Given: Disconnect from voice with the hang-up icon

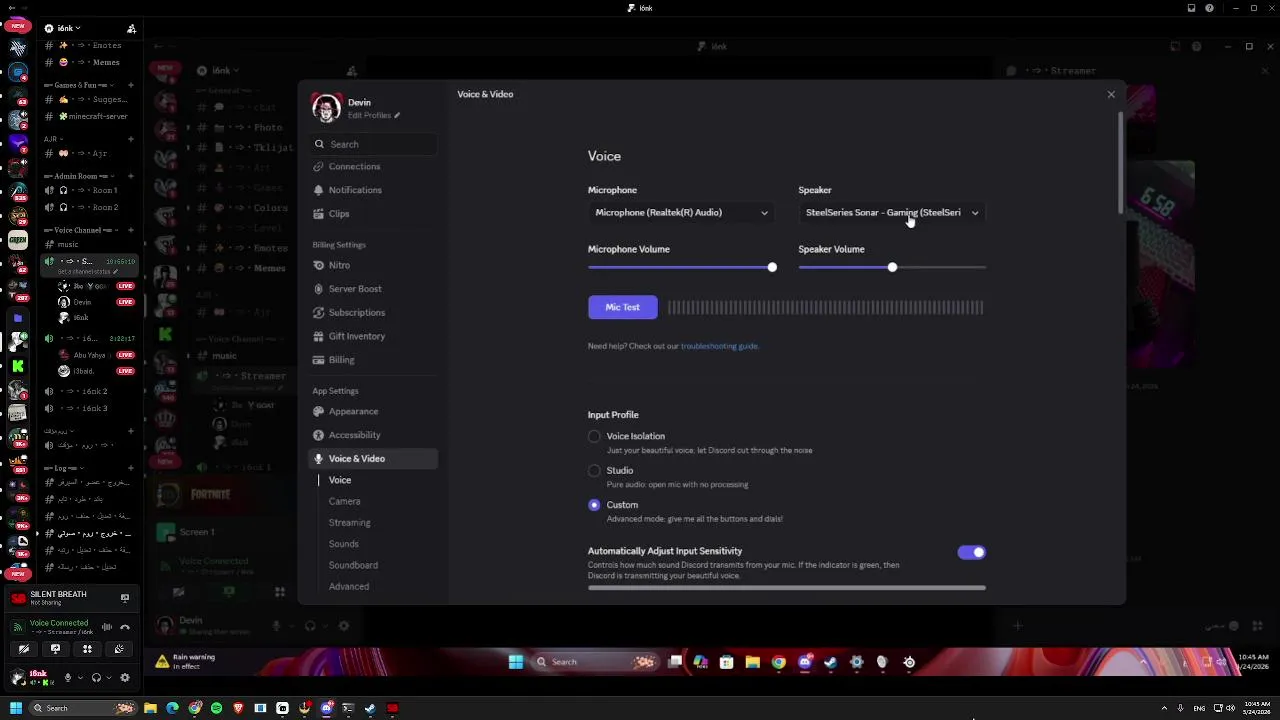Looking at the screenshot, I should point(125,627).
